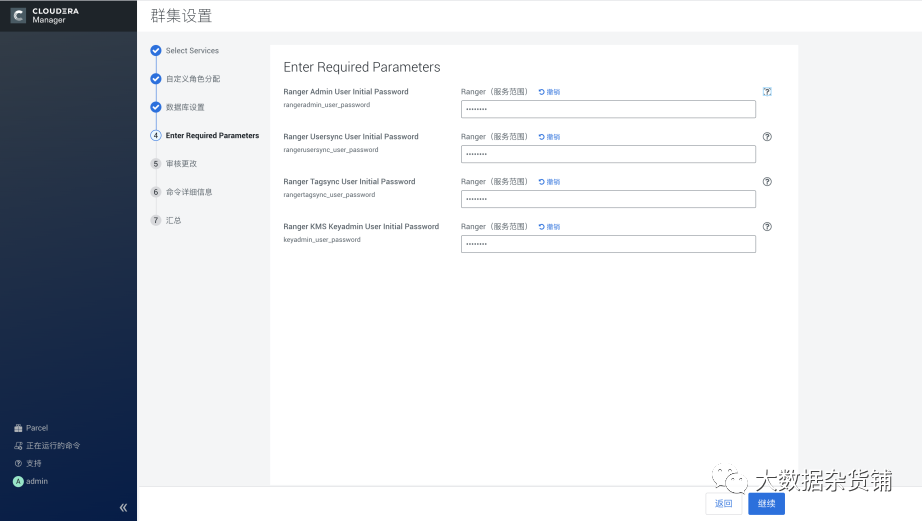922x521 pixels.
Task: Open help for KMS Keyadmin password
Action: tap(767, 227)
